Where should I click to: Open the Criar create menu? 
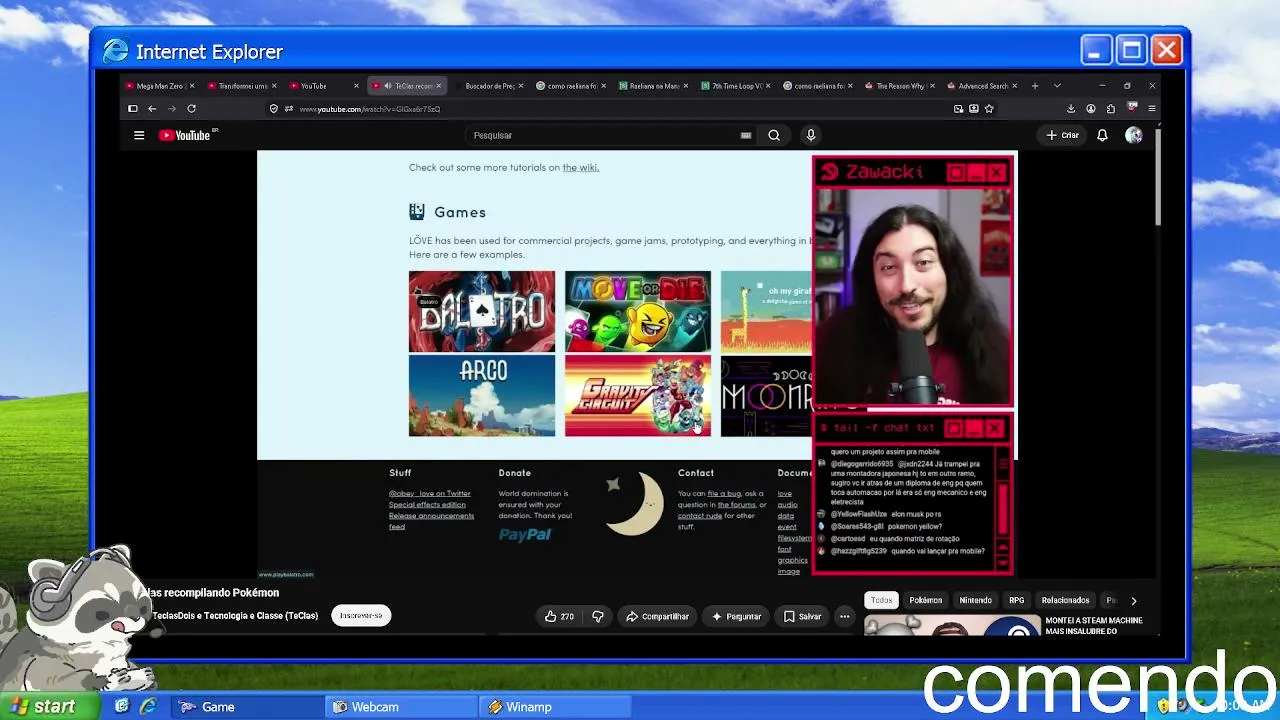1063,135
